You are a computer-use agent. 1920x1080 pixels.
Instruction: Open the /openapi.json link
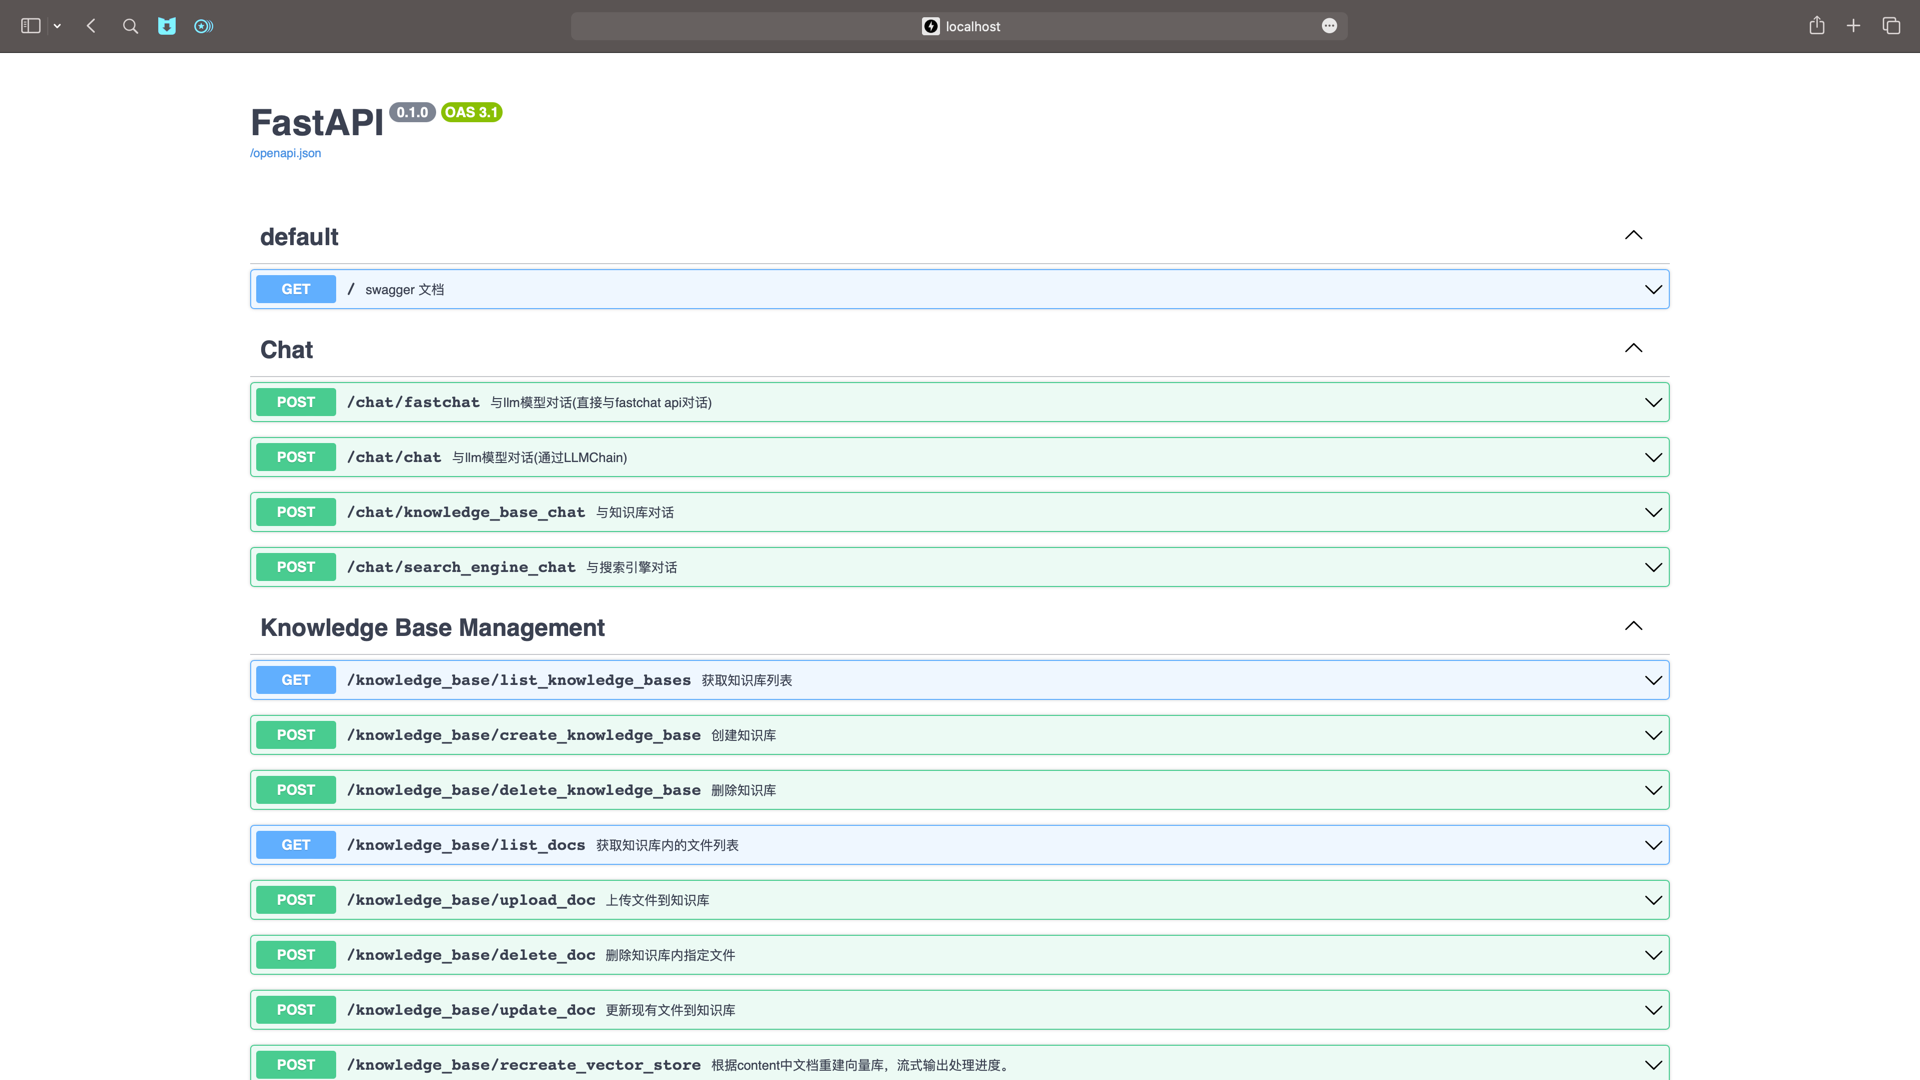[285, 153]
